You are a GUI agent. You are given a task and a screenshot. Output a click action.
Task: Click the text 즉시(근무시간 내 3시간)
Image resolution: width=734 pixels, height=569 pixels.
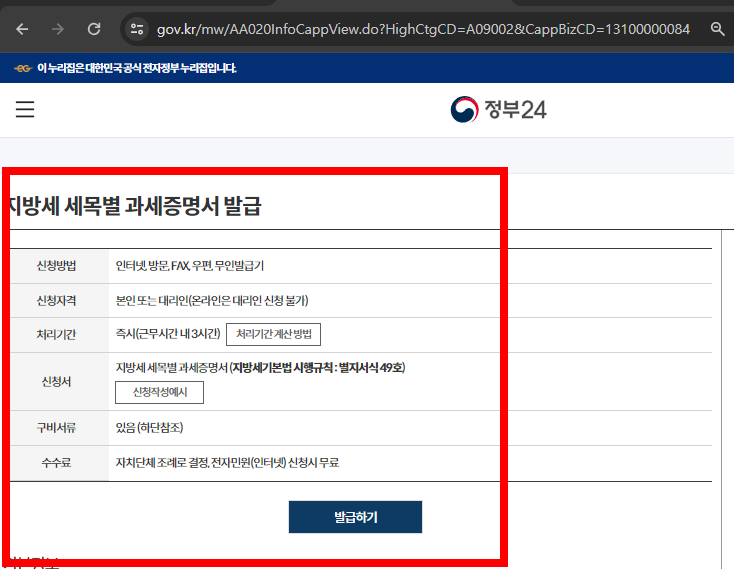tap(168, 334)
